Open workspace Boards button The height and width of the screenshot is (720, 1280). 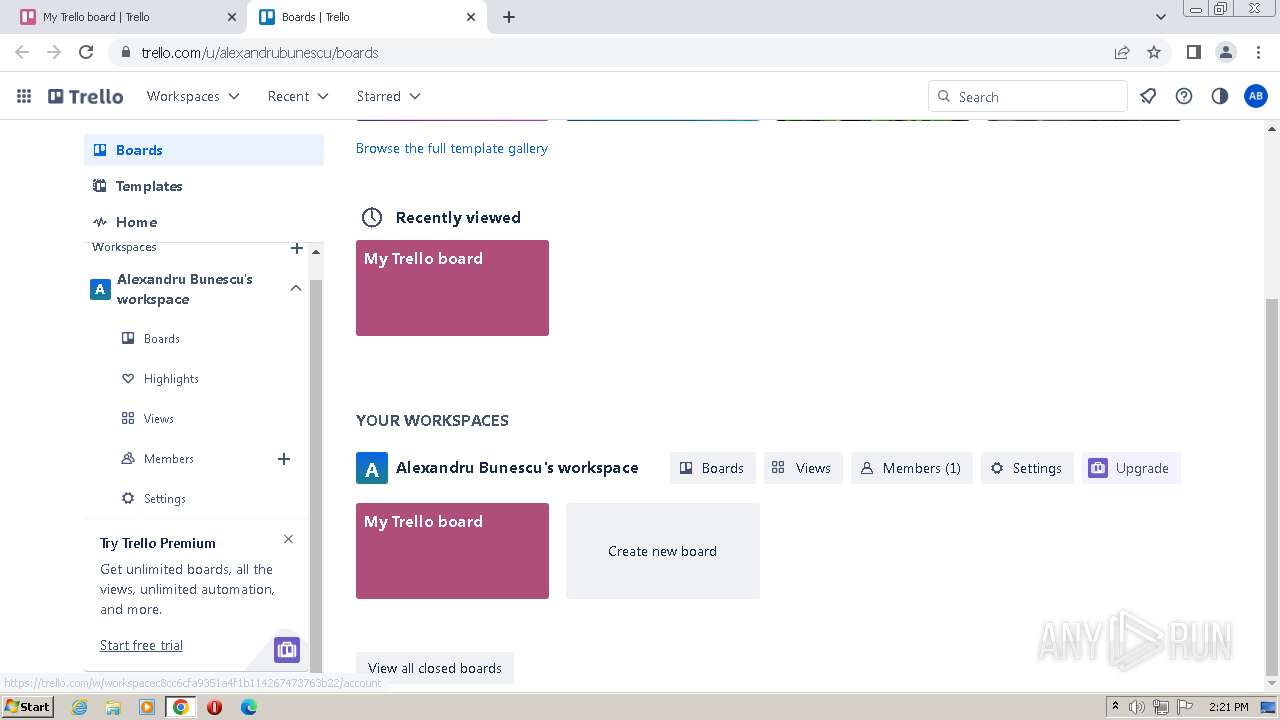click(x=713, y=468)
